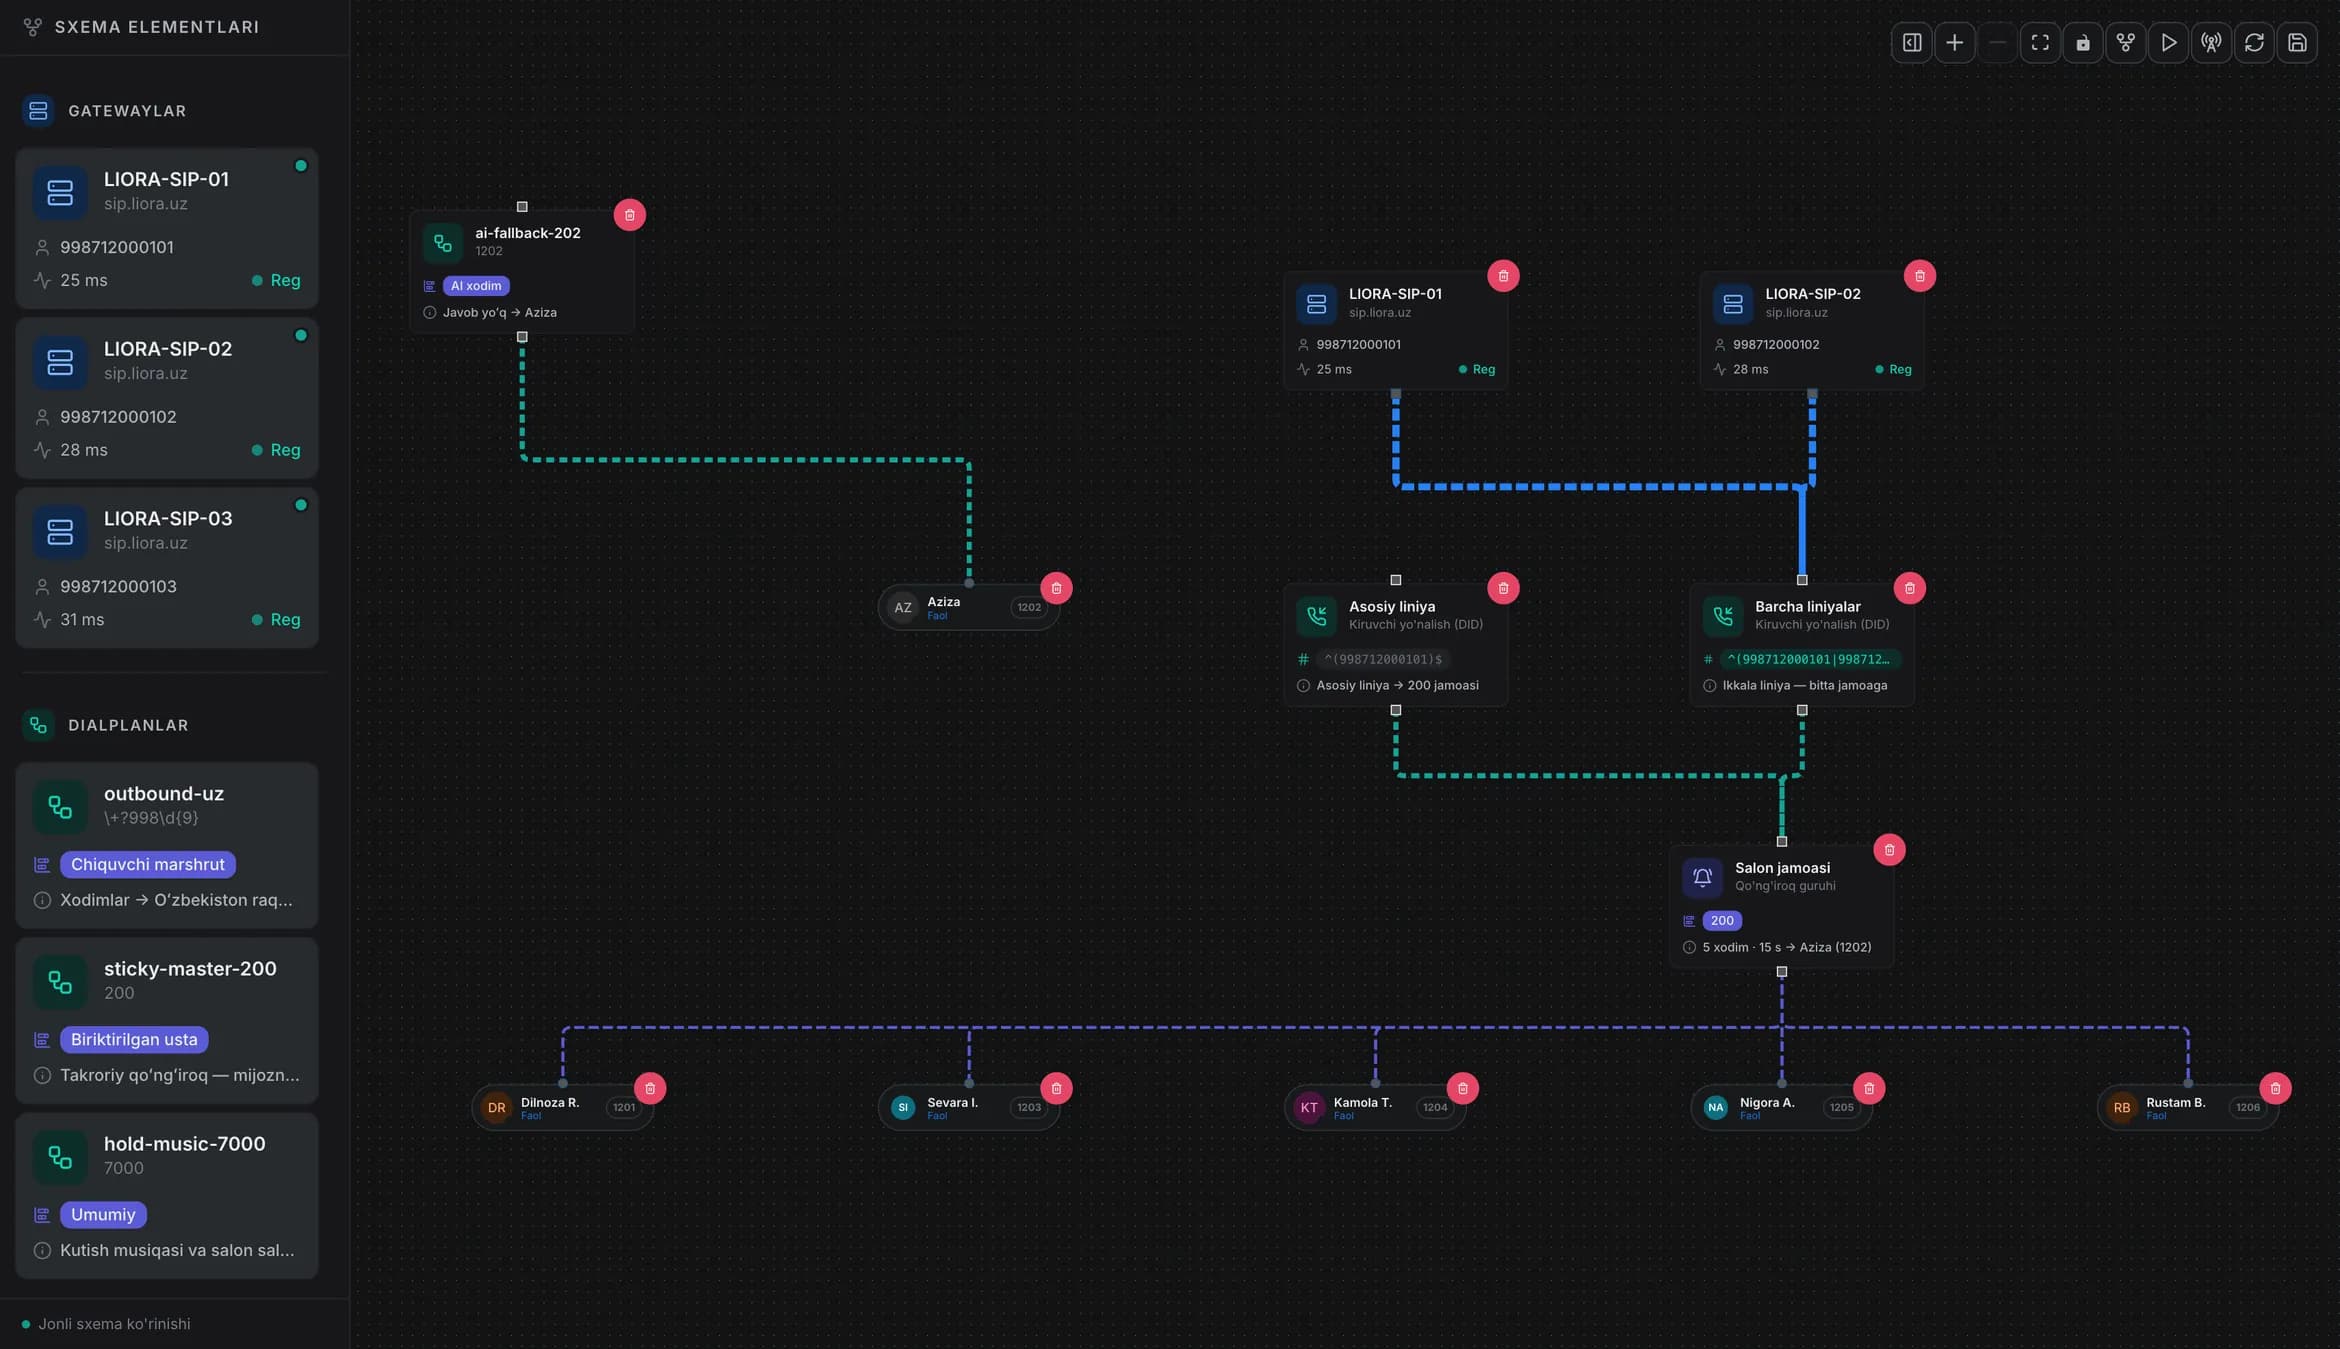The image size is (2340, 1349).
Task: Delete the Aziza extension node
Action: click(x=1057, y=588)
